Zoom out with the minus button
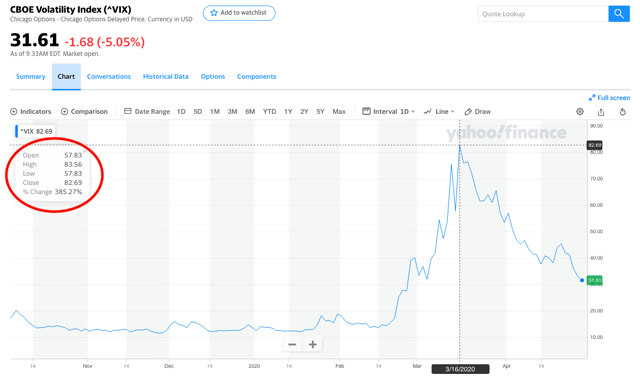 point(292,344)
